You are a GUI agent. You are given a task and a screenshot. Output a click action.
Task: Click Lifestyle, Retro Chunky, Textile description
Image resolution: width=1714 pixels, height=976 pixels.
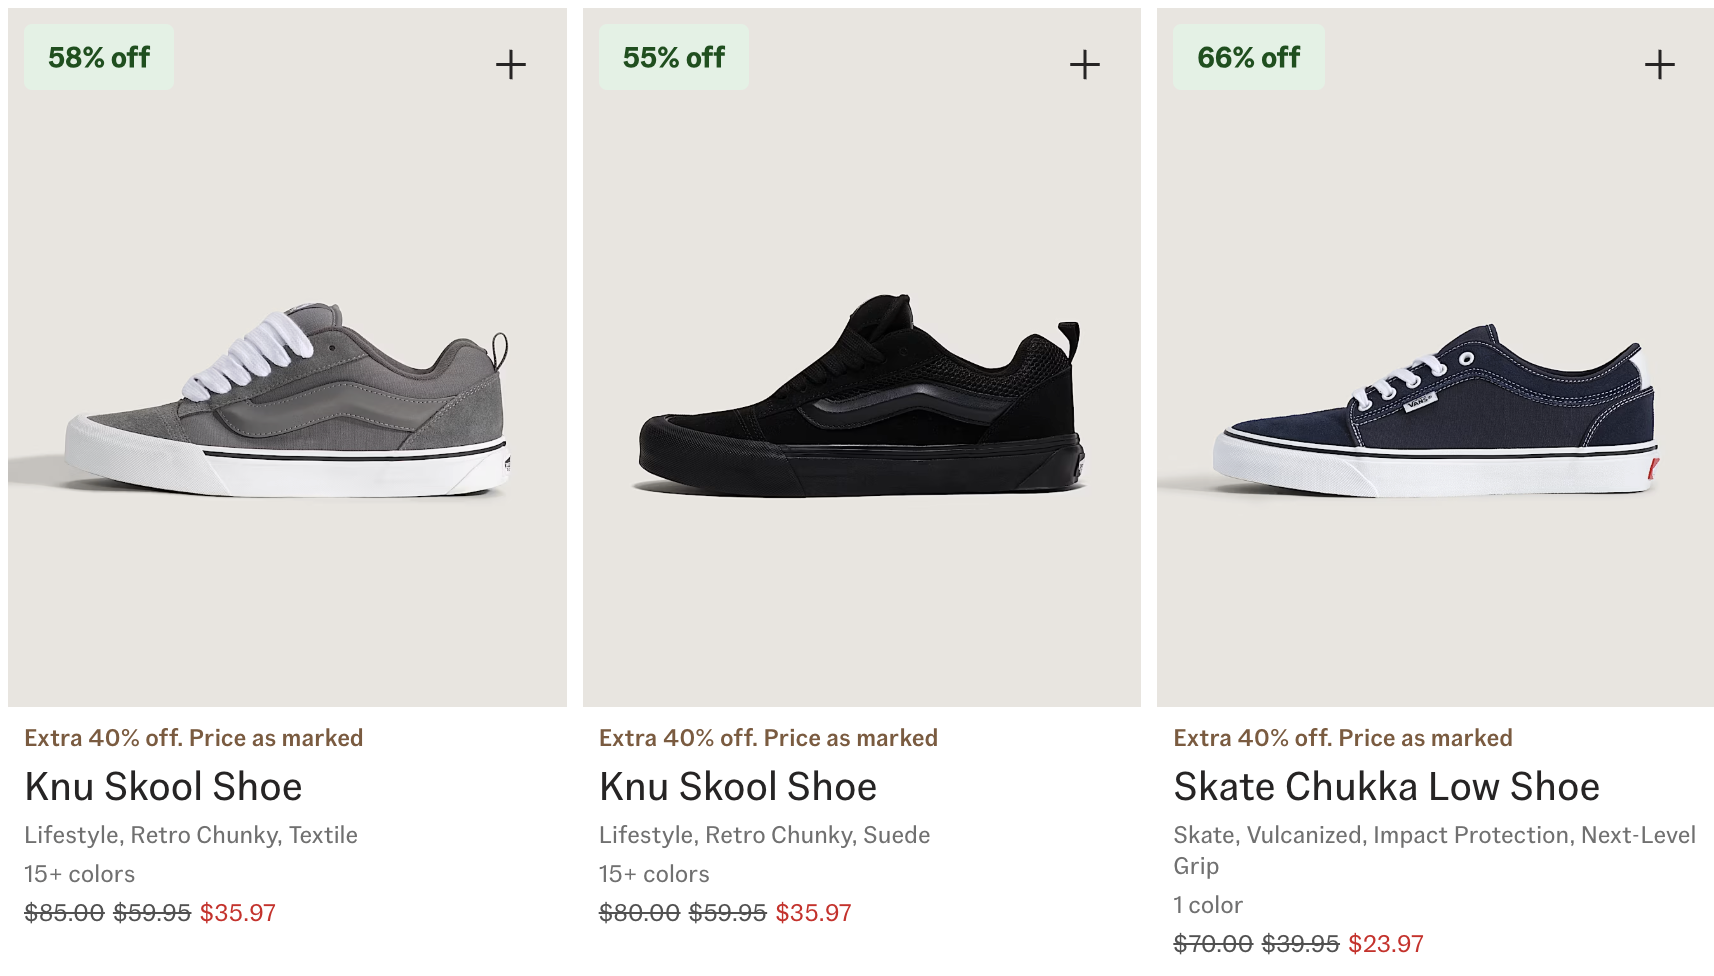pyautogui.click(x=191, y=835)
